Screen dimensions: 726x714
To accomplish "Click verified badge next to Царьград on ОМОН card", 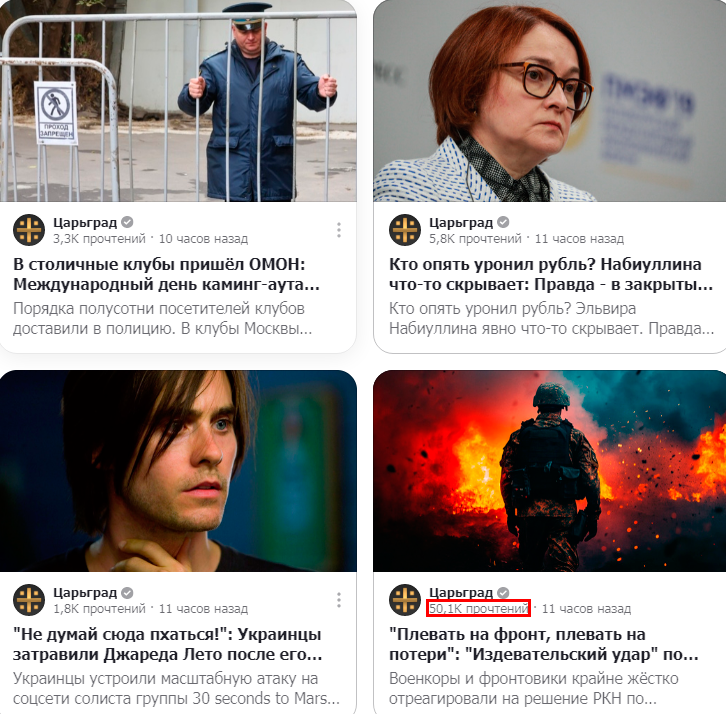I will pos(127,222).
